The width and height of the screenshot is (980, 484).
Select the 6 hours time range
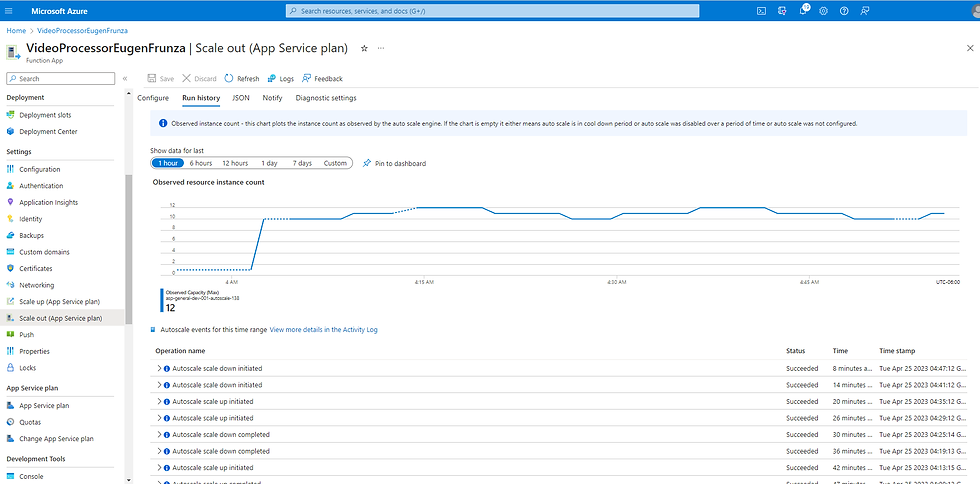[x=201, y=163]
